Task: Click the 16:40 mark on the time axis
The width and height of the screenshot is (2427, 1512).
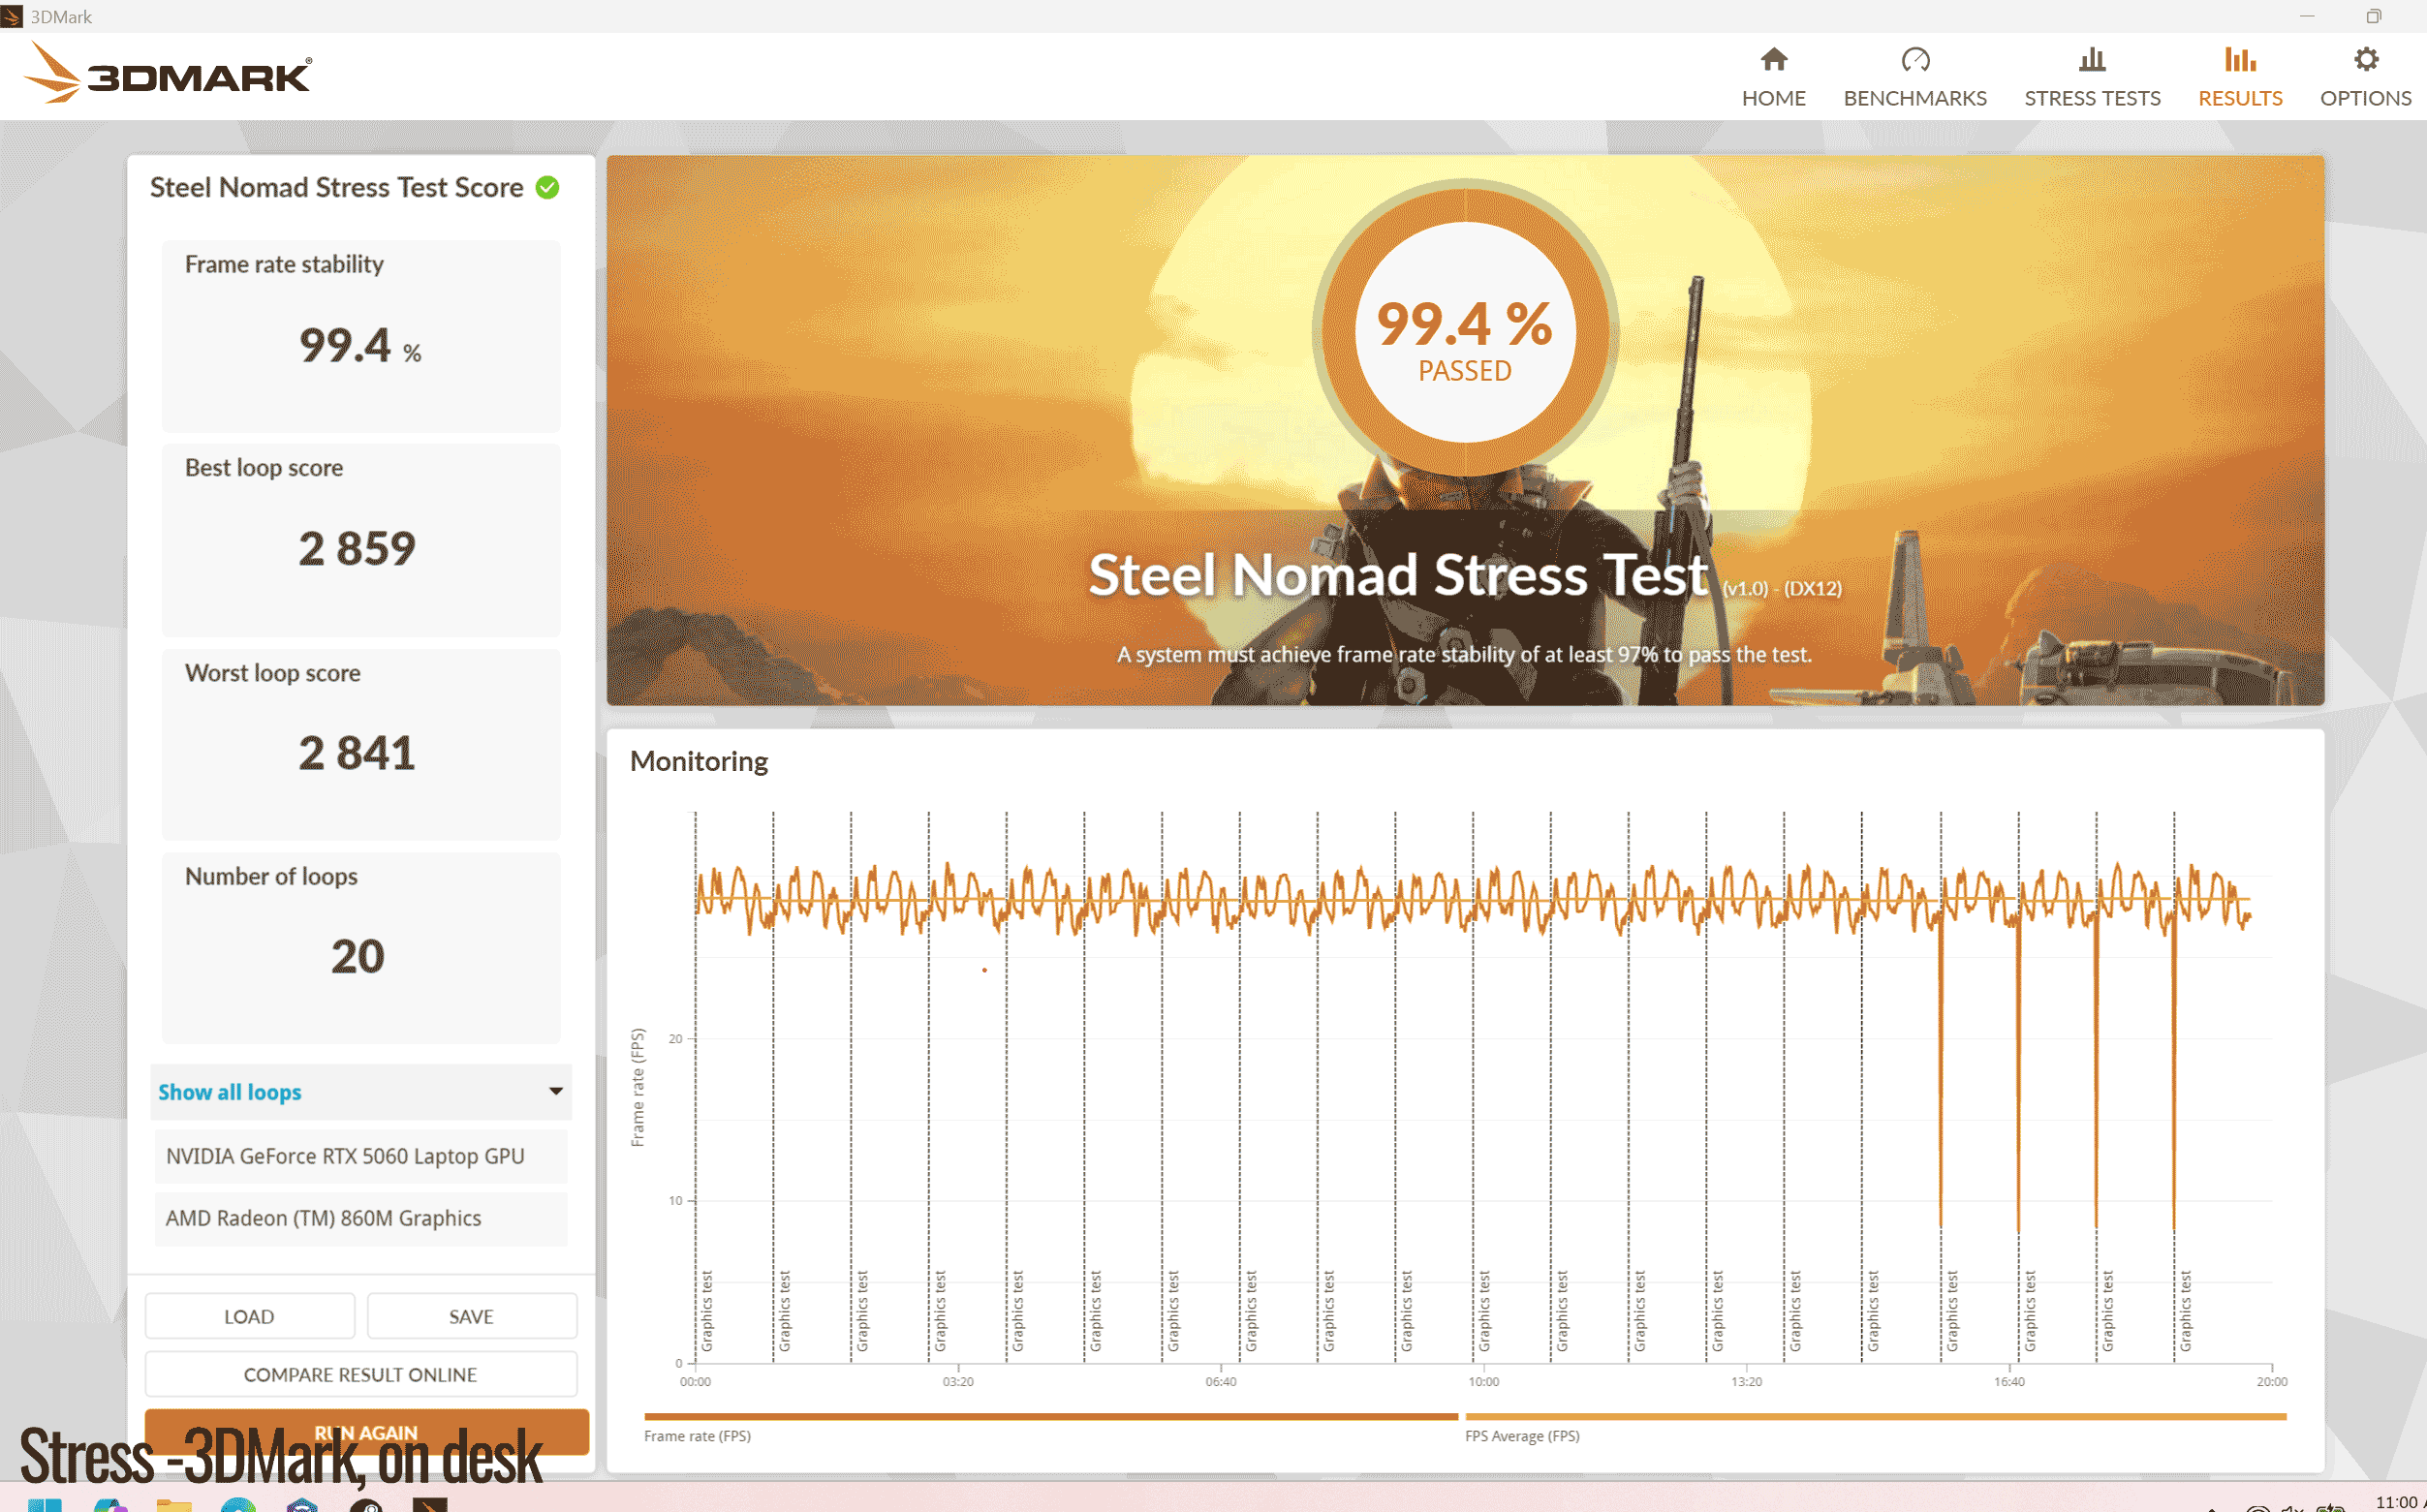Action: tap(2009, 1381)
